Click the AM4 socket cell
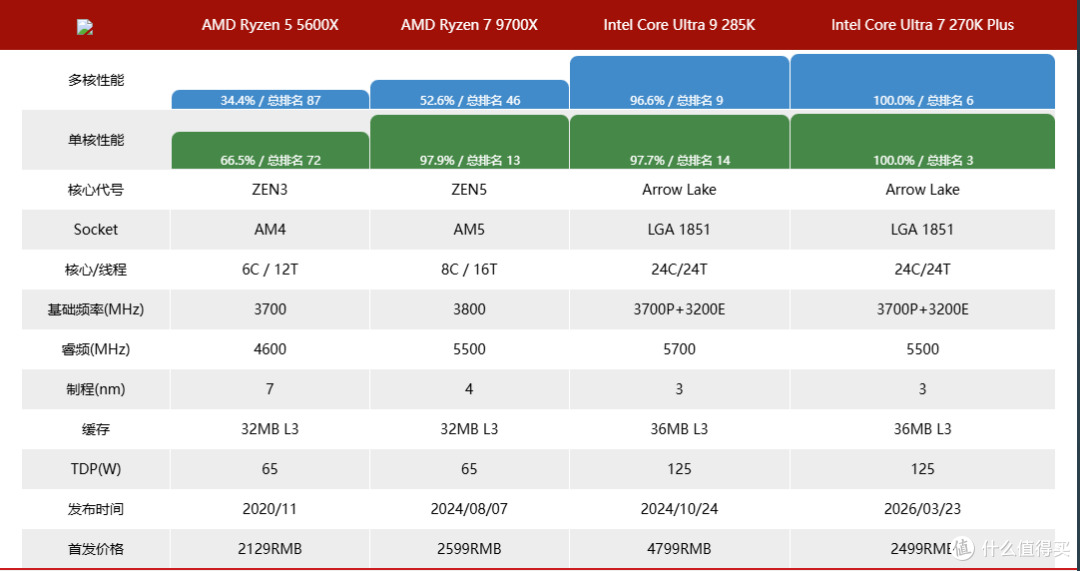Image resolution: width=1080 pixels, height=571 pixels. (270, 229)
